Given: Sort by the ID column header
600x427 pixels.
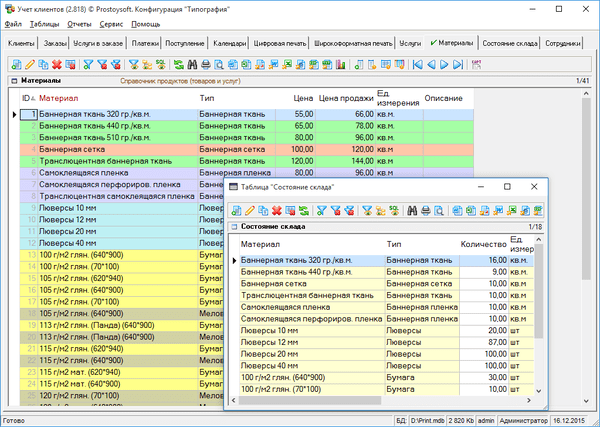Looking at the screenshot, I should [29, 98].
